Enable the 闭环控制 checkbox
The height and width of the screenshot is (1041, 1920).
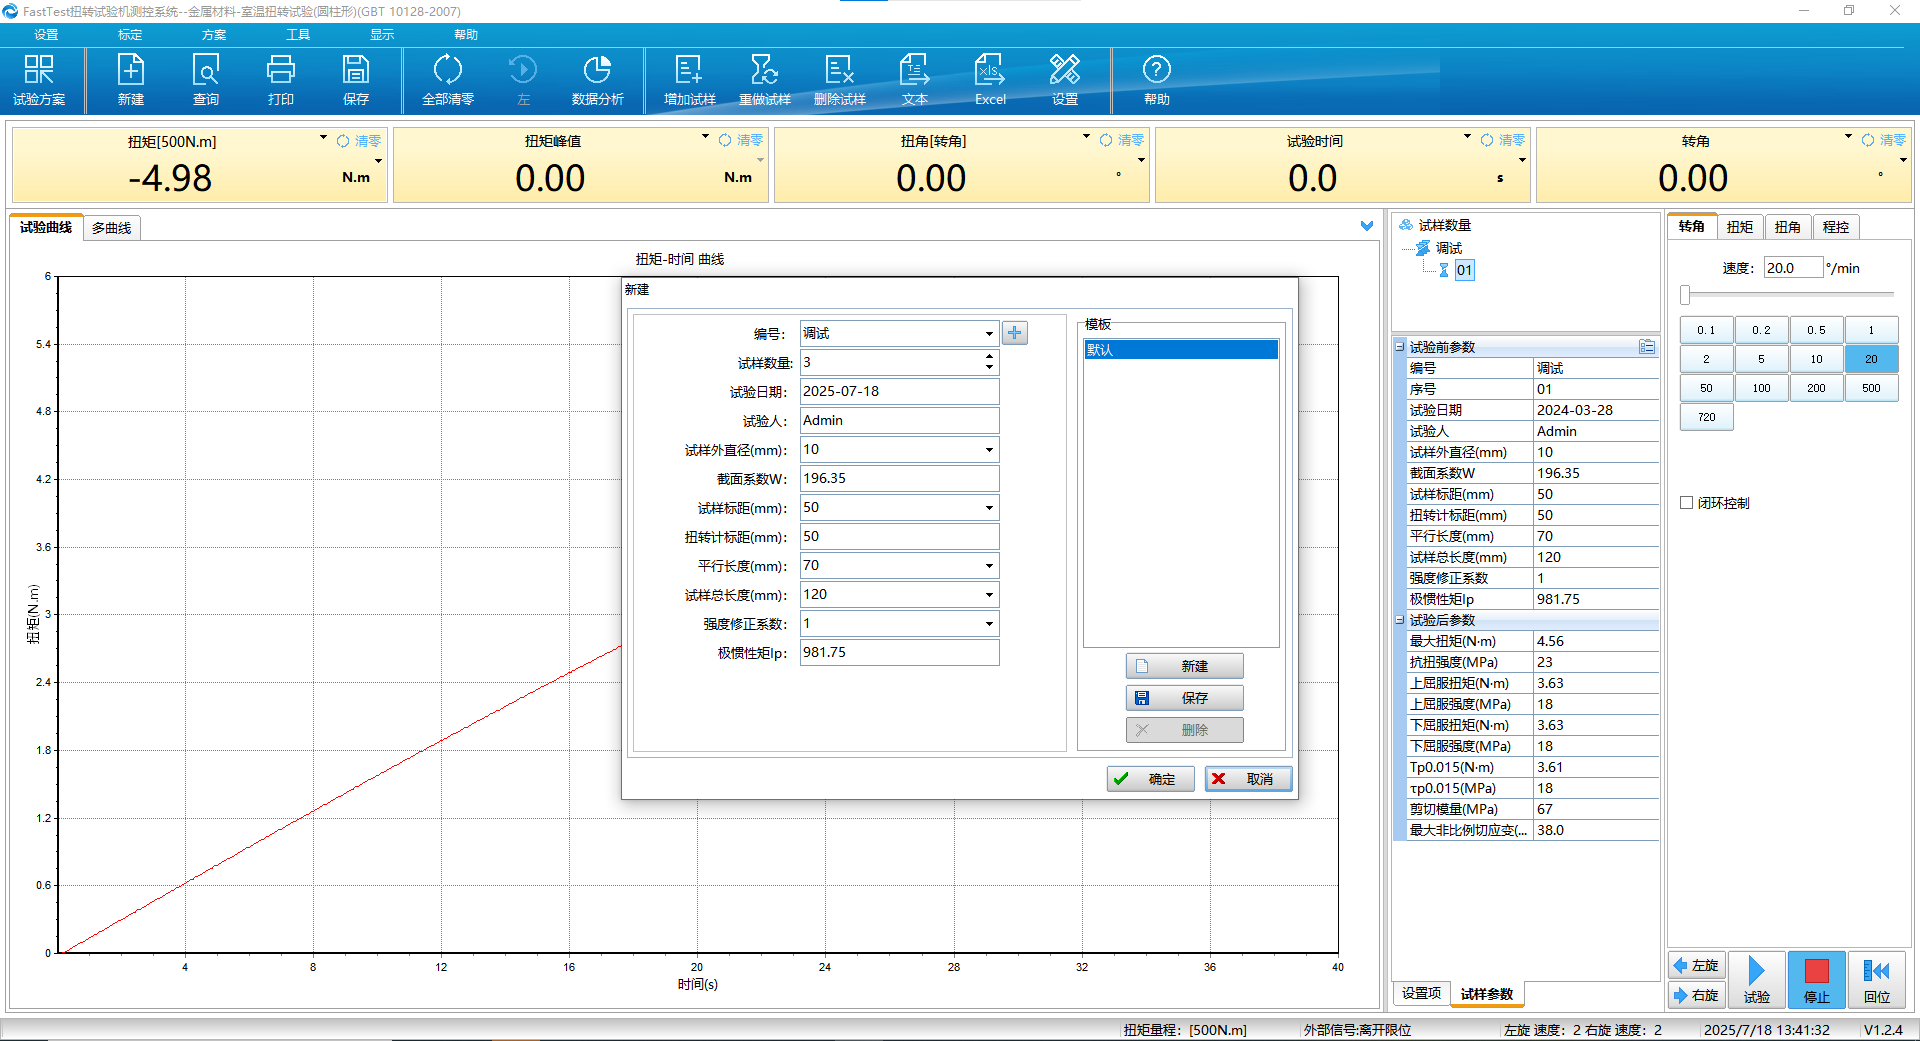click(x=1687, y=503)
